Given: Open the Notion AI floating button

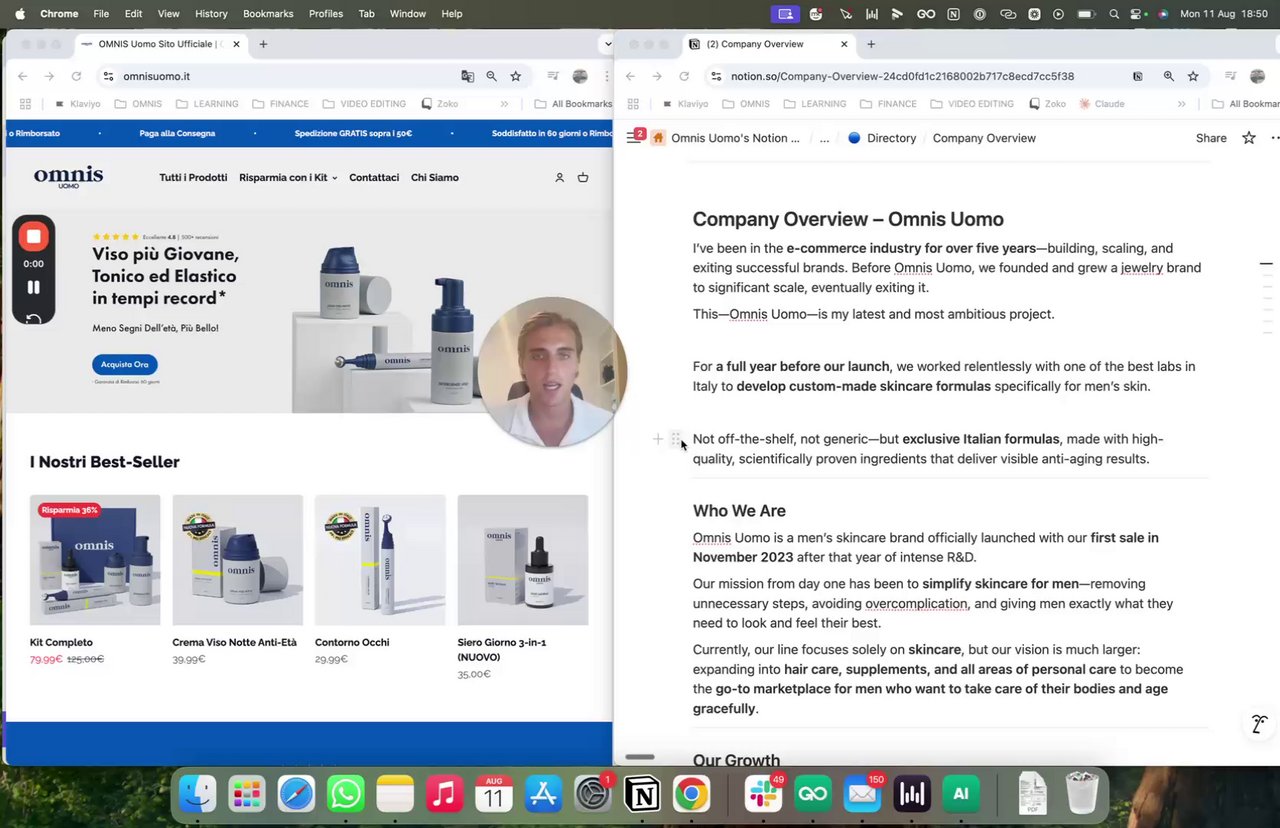Looking at the screenshot, I should pyautogui.click(x=1259, y=724).
